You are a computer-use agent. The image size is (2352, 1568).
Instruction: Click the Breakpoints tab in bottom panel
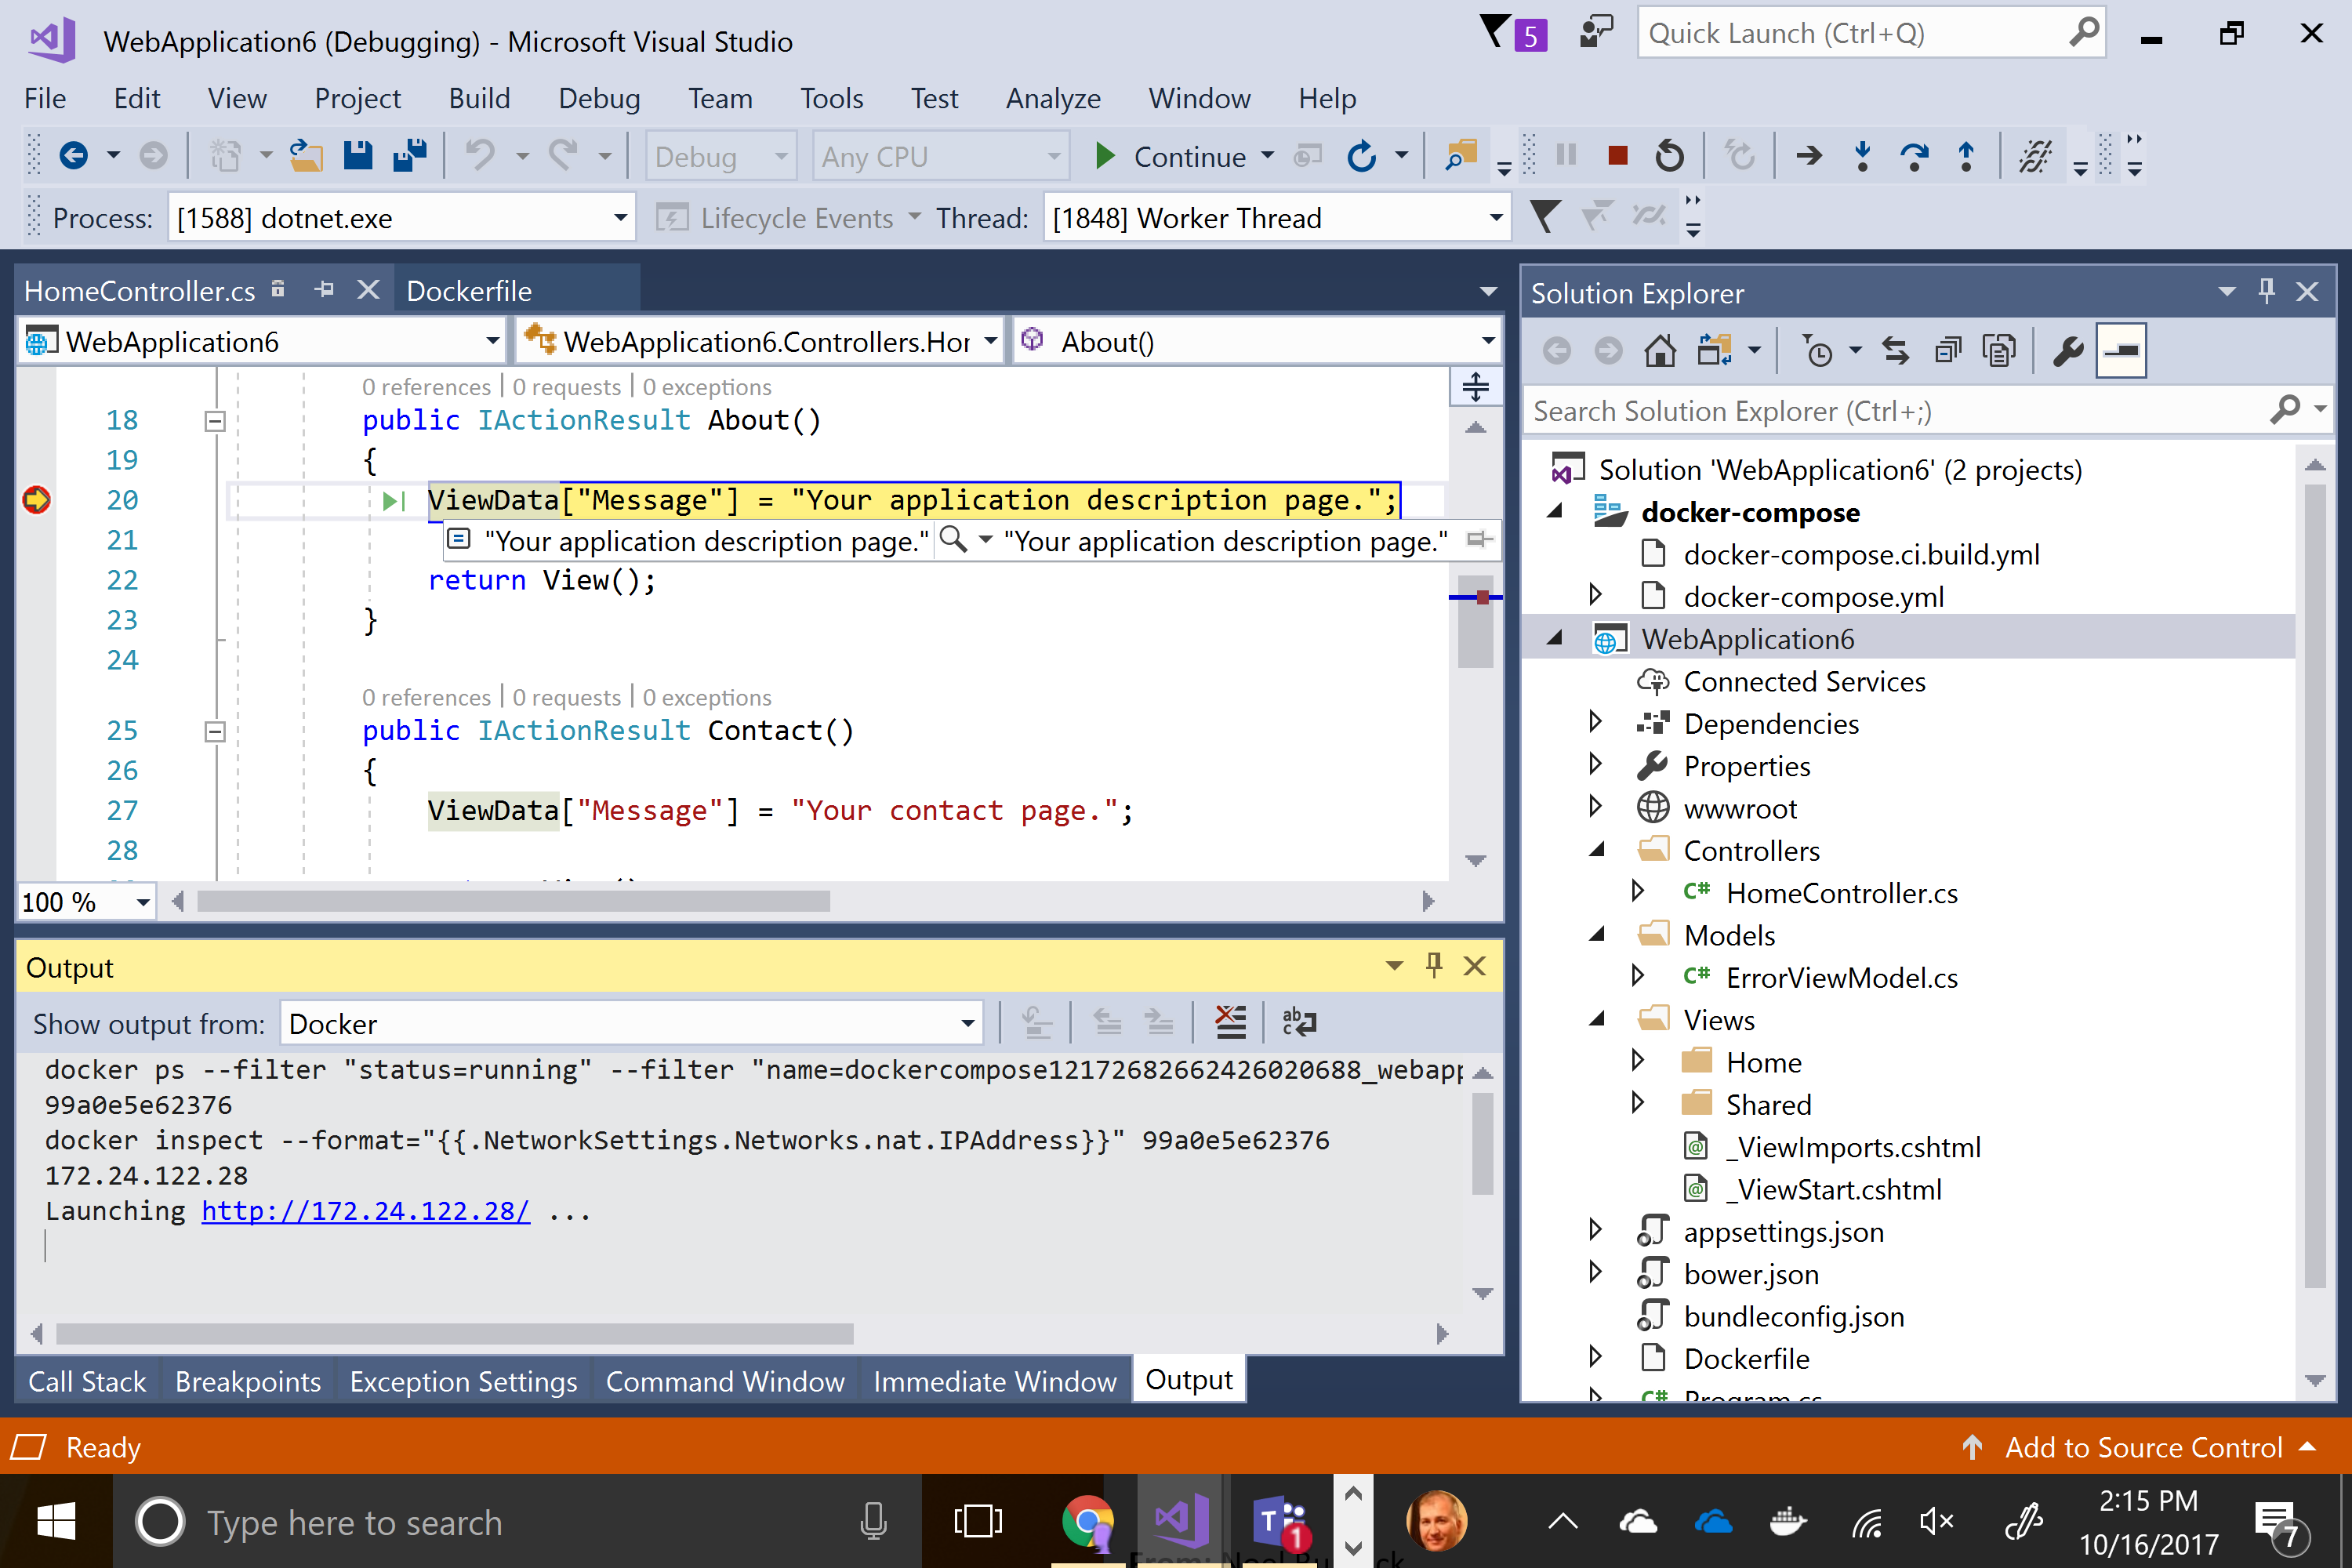[x=249, y=1379]
